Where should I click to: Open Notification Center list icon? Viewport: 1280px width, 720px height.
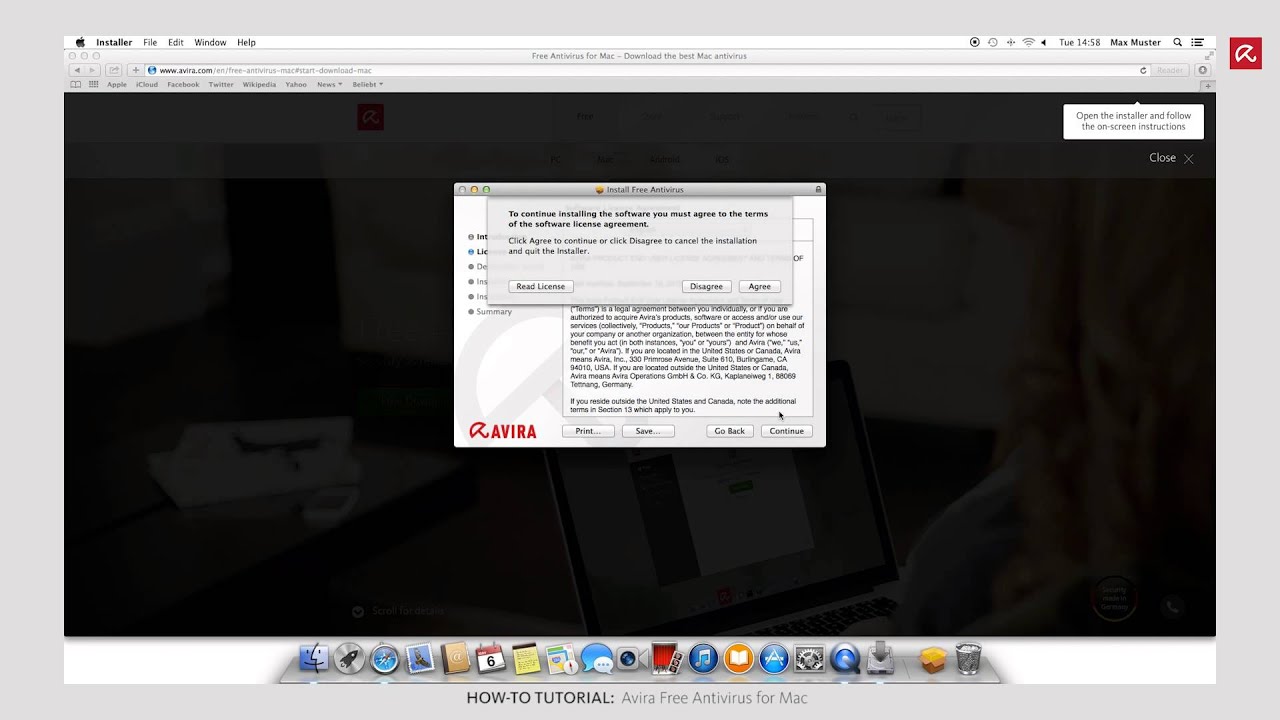pyautogui.click(x=1197, y=42)
